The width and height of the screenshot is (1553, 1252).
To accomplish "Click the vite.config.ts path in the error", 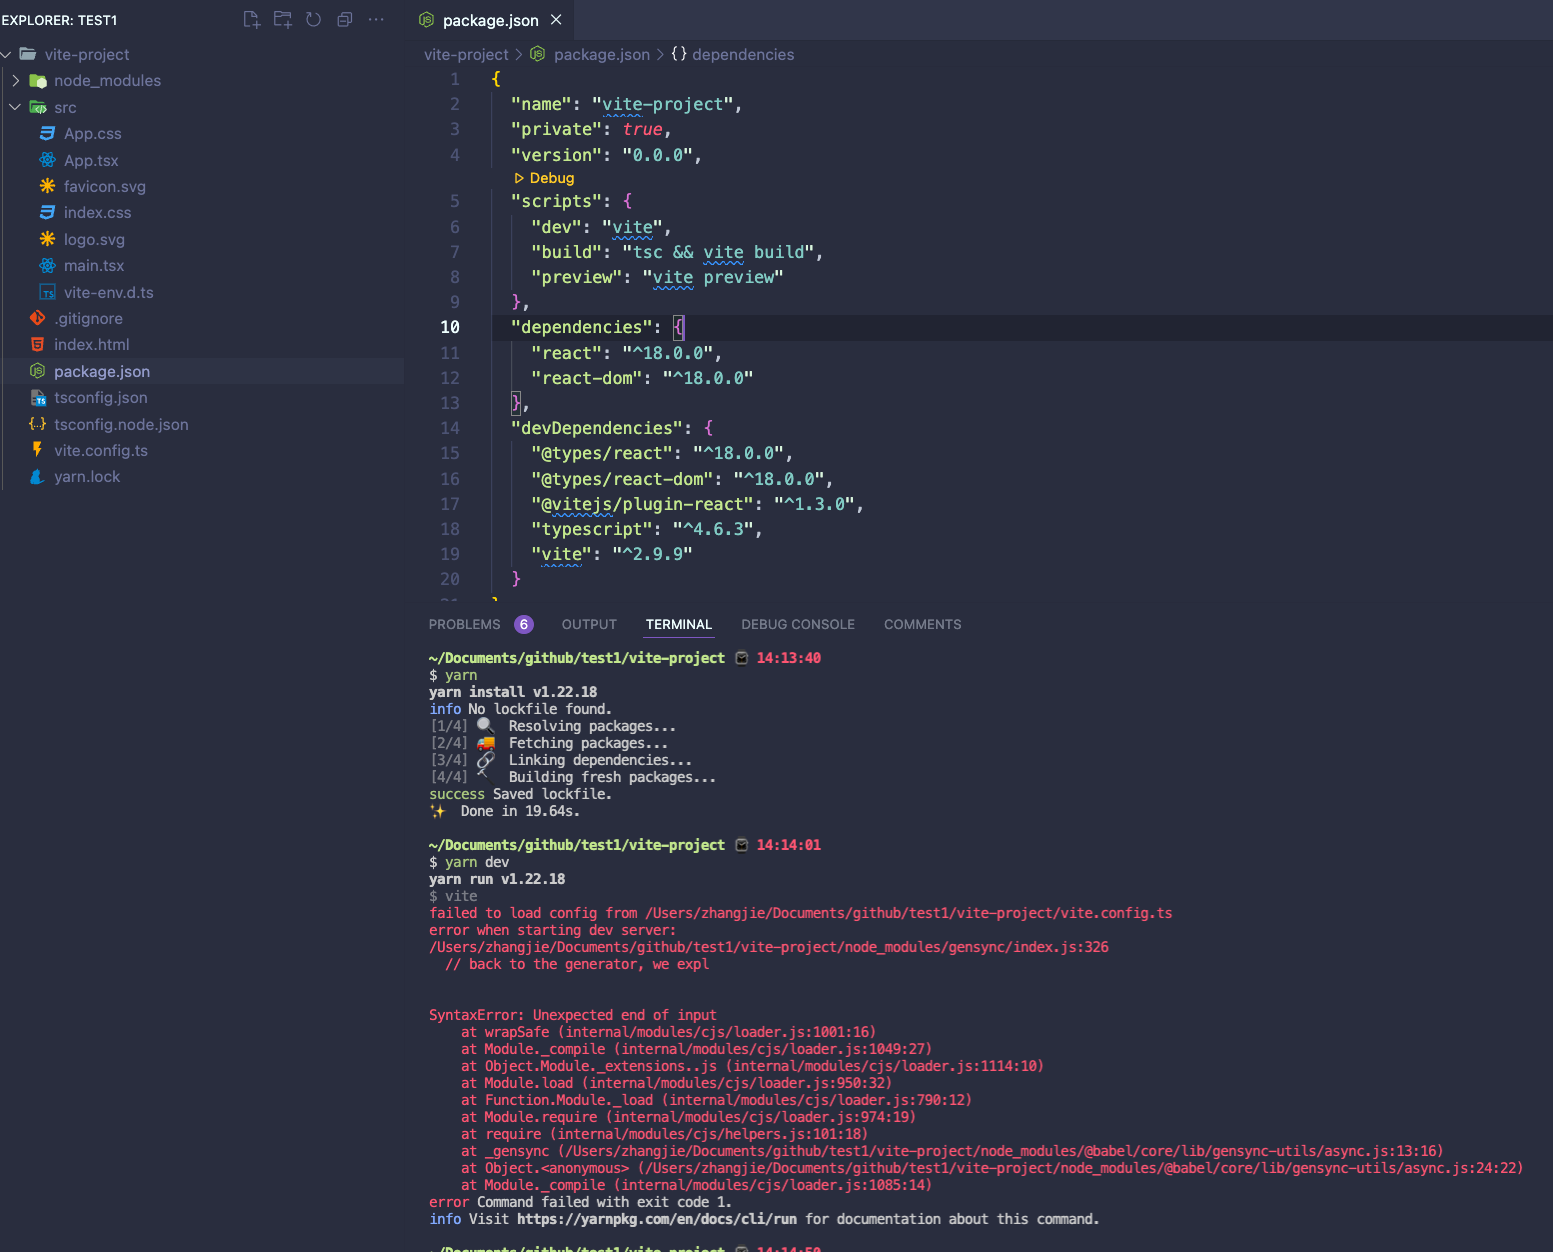I will 909,913.
